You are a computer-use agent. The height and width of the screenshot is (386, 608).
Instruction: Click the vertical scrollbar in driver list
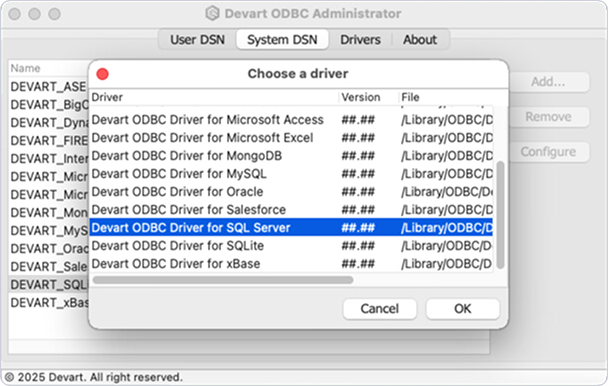pos(501,215)
